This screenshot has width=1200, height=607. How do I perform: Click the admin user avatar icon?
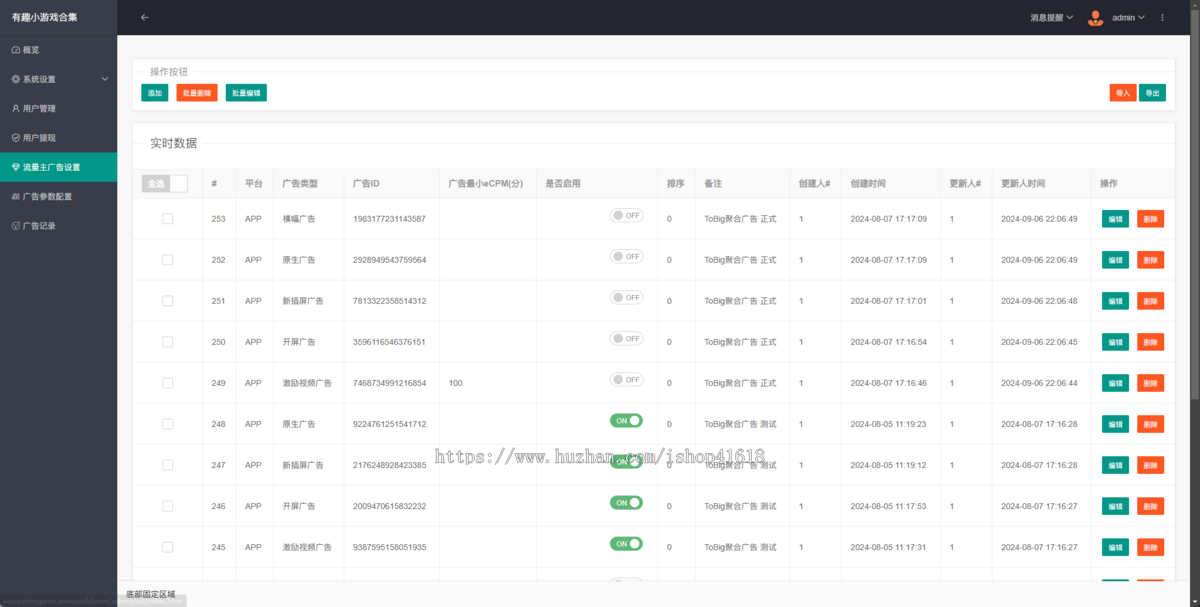tap(1095, 17)
